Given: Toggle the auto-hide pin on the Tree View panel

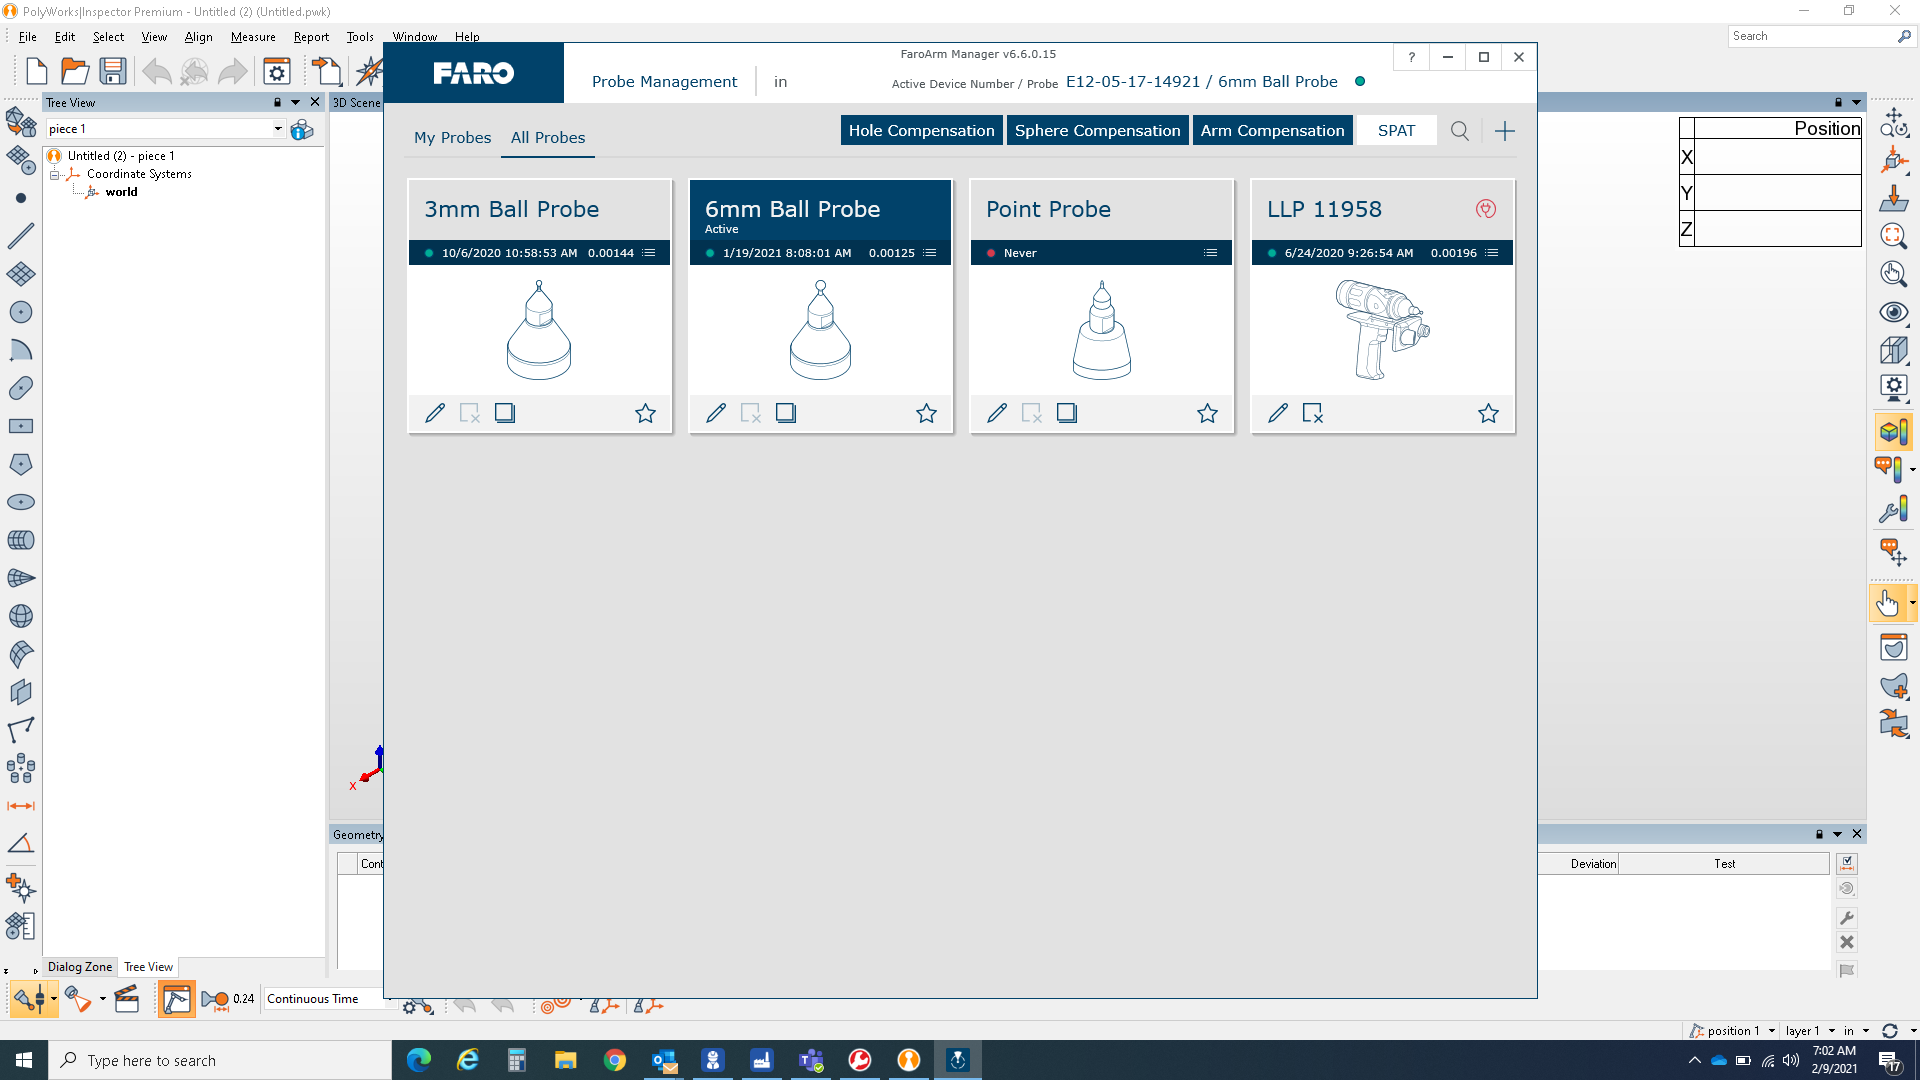Looking at the screenshot, I should [276, 102].
